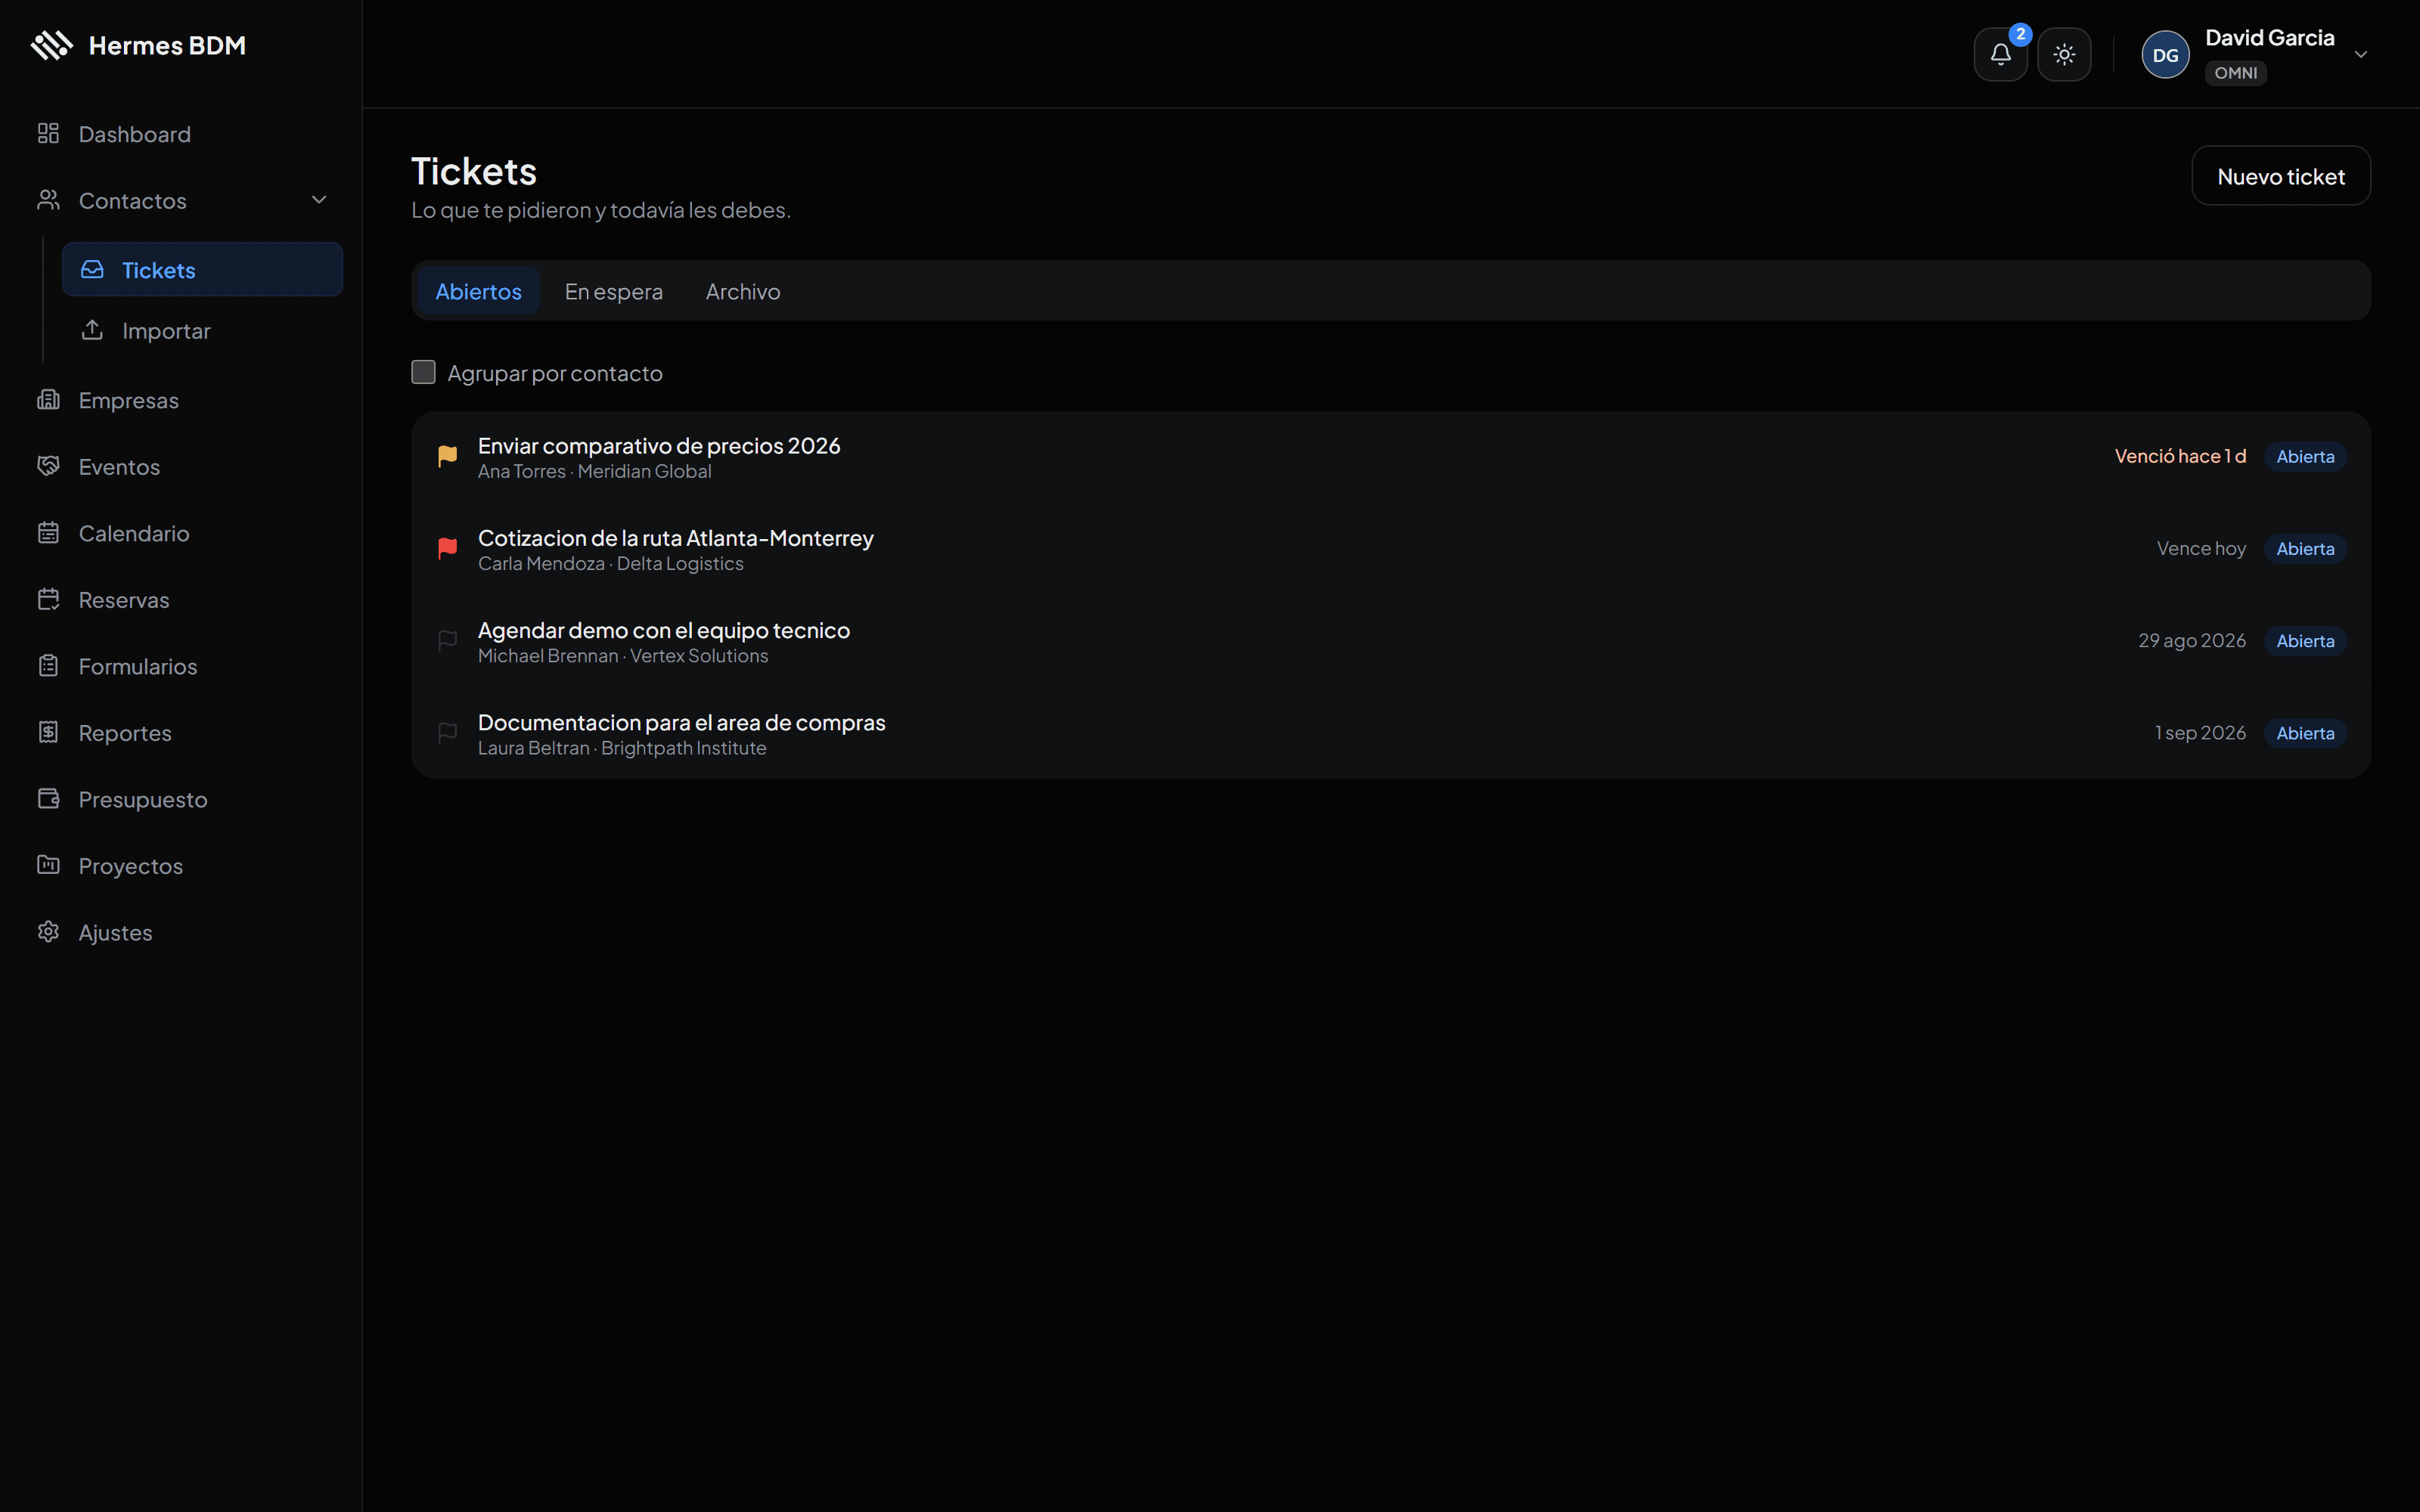Collapse the Contactos menu chevron
This screenshot has height=1512, width=2420.
point(319,200)
